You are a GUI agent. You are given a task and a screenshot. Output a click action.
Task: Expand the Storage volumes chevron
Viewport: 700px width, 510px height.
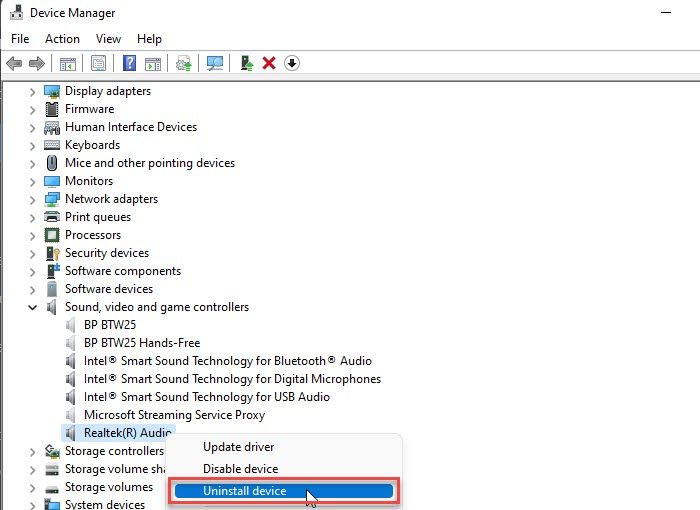32,488
